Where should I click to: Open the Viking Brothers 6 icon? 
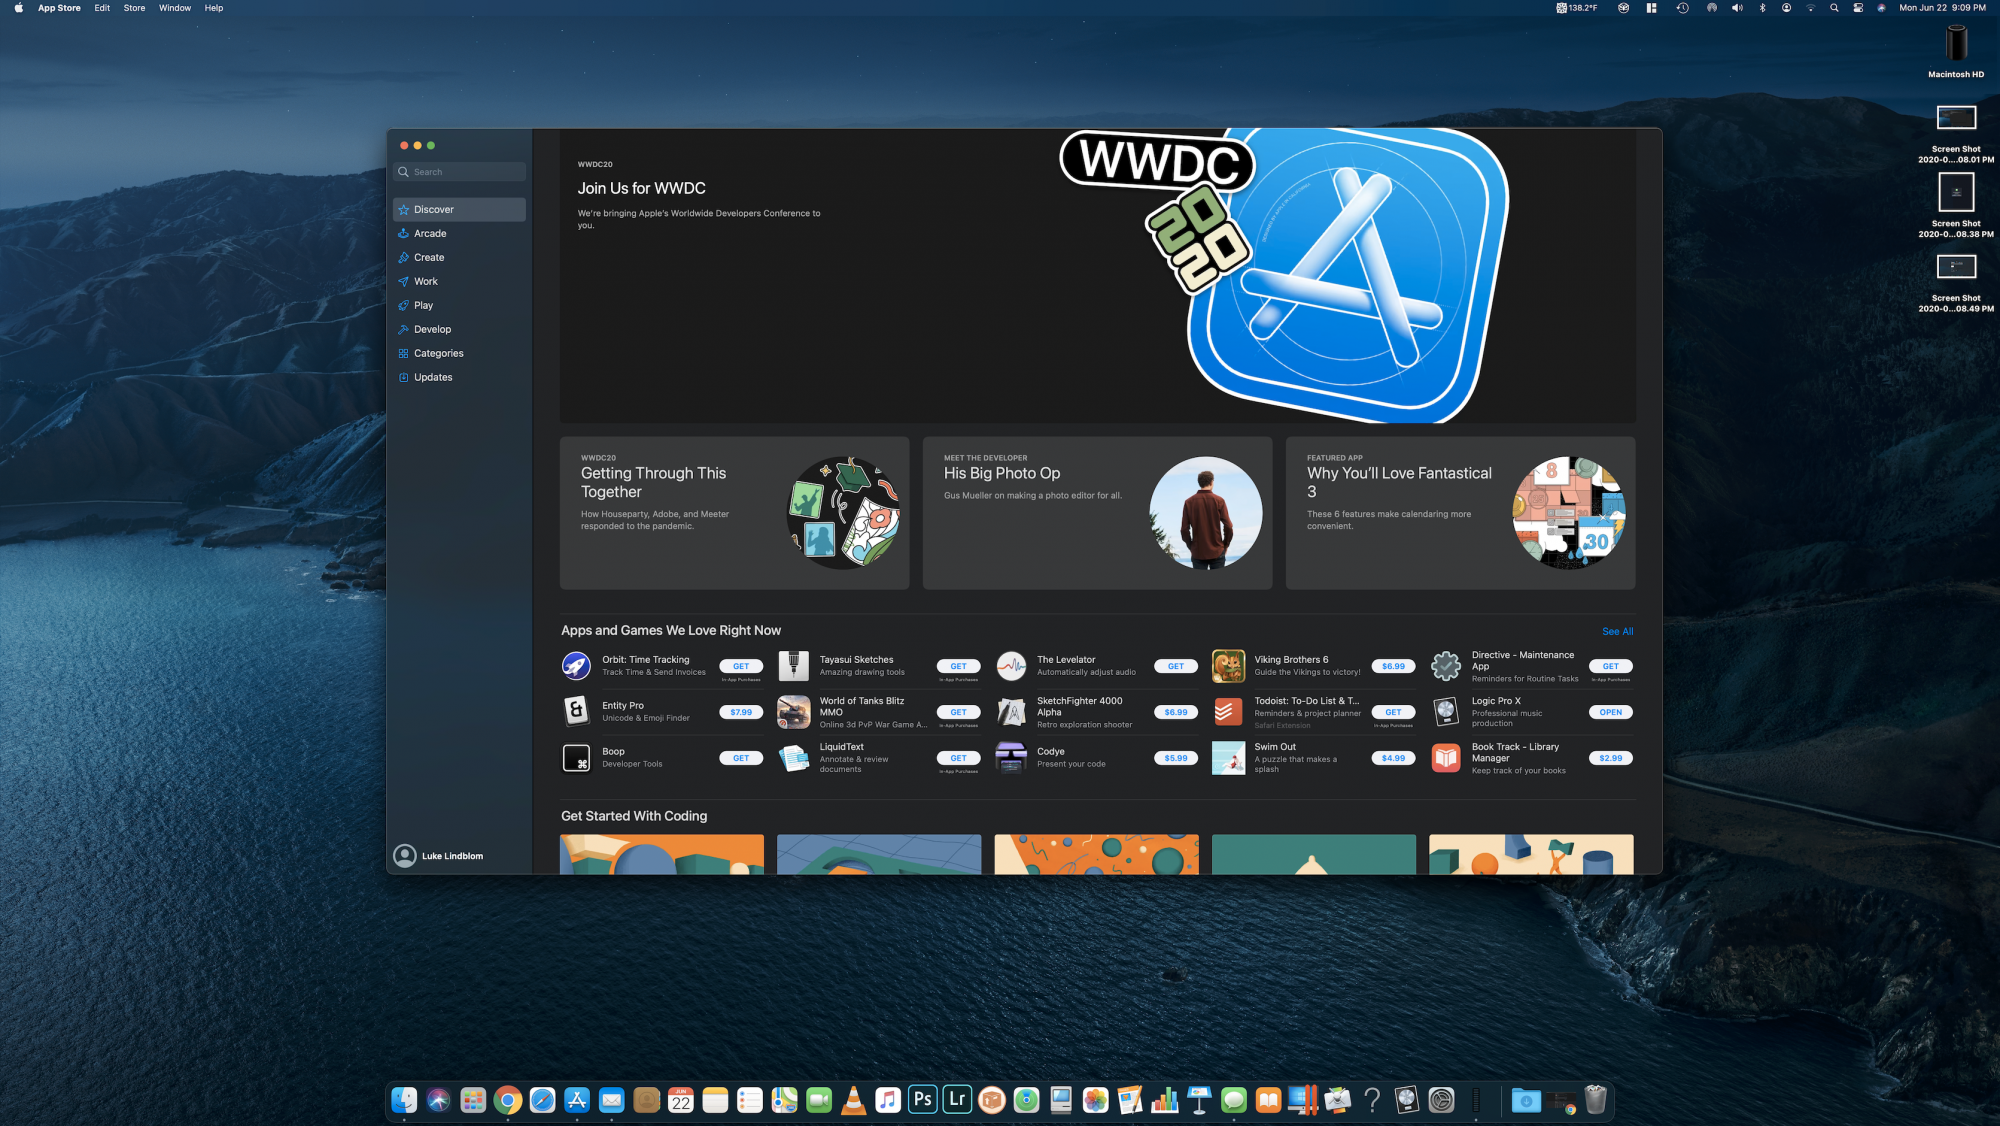(1228, 665)
